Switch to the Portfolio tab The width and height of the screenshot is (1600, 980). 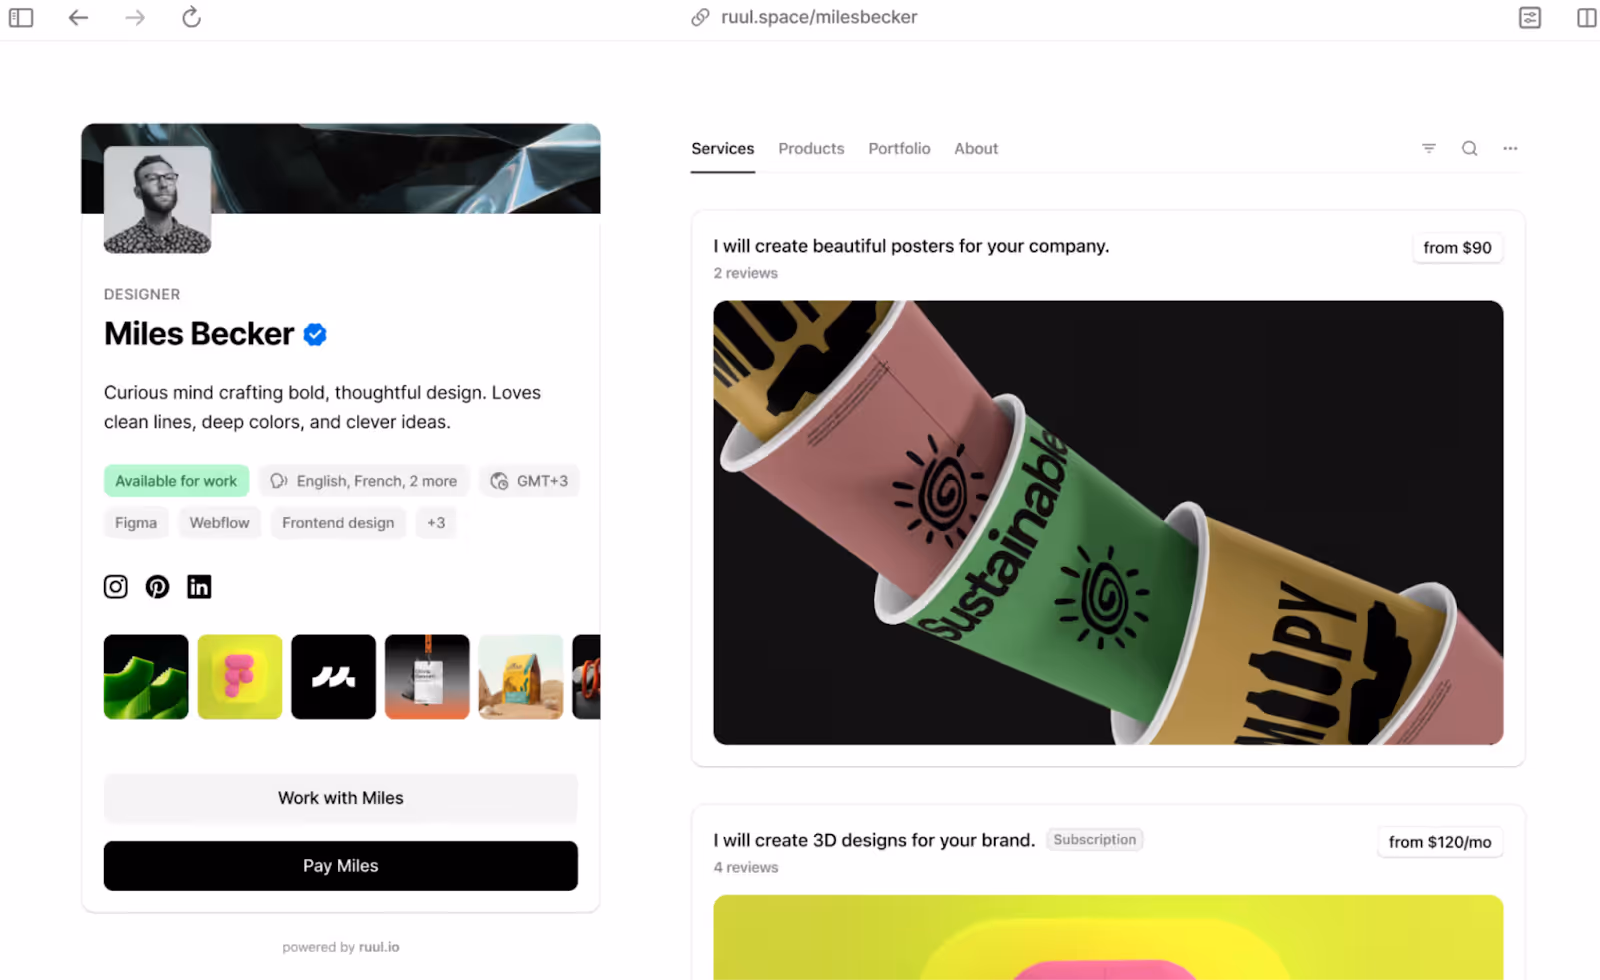click(x=899, y=149)
